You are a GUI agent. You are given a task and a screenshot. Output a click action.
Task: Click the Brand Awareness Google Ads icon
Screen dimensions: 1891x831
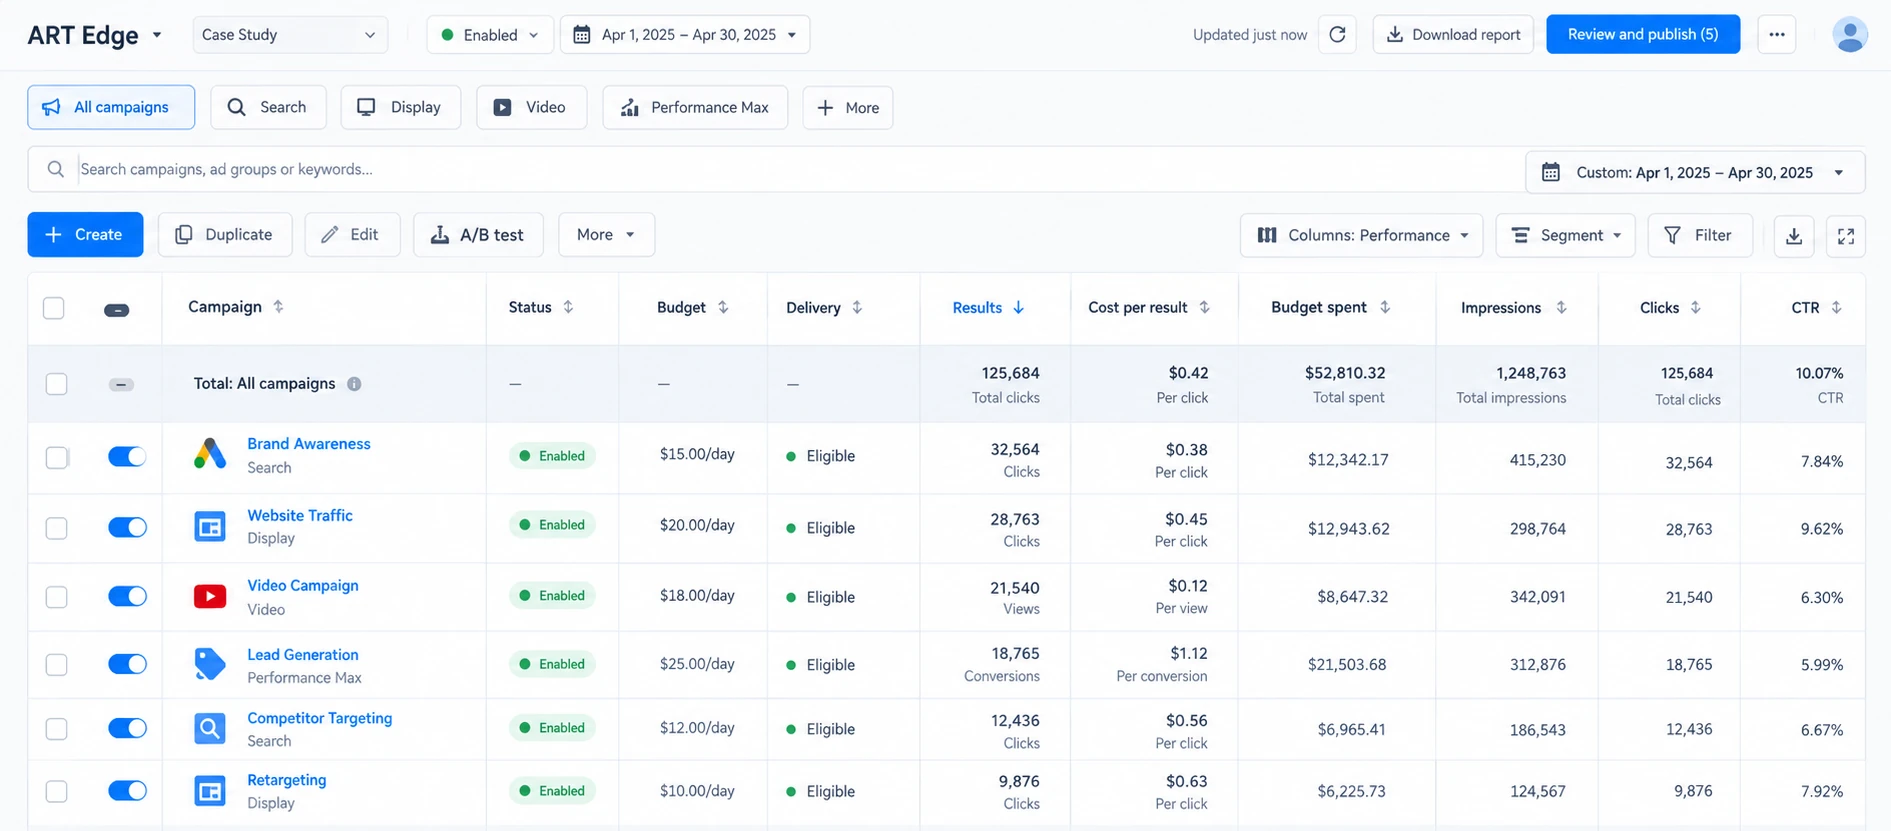210,455
